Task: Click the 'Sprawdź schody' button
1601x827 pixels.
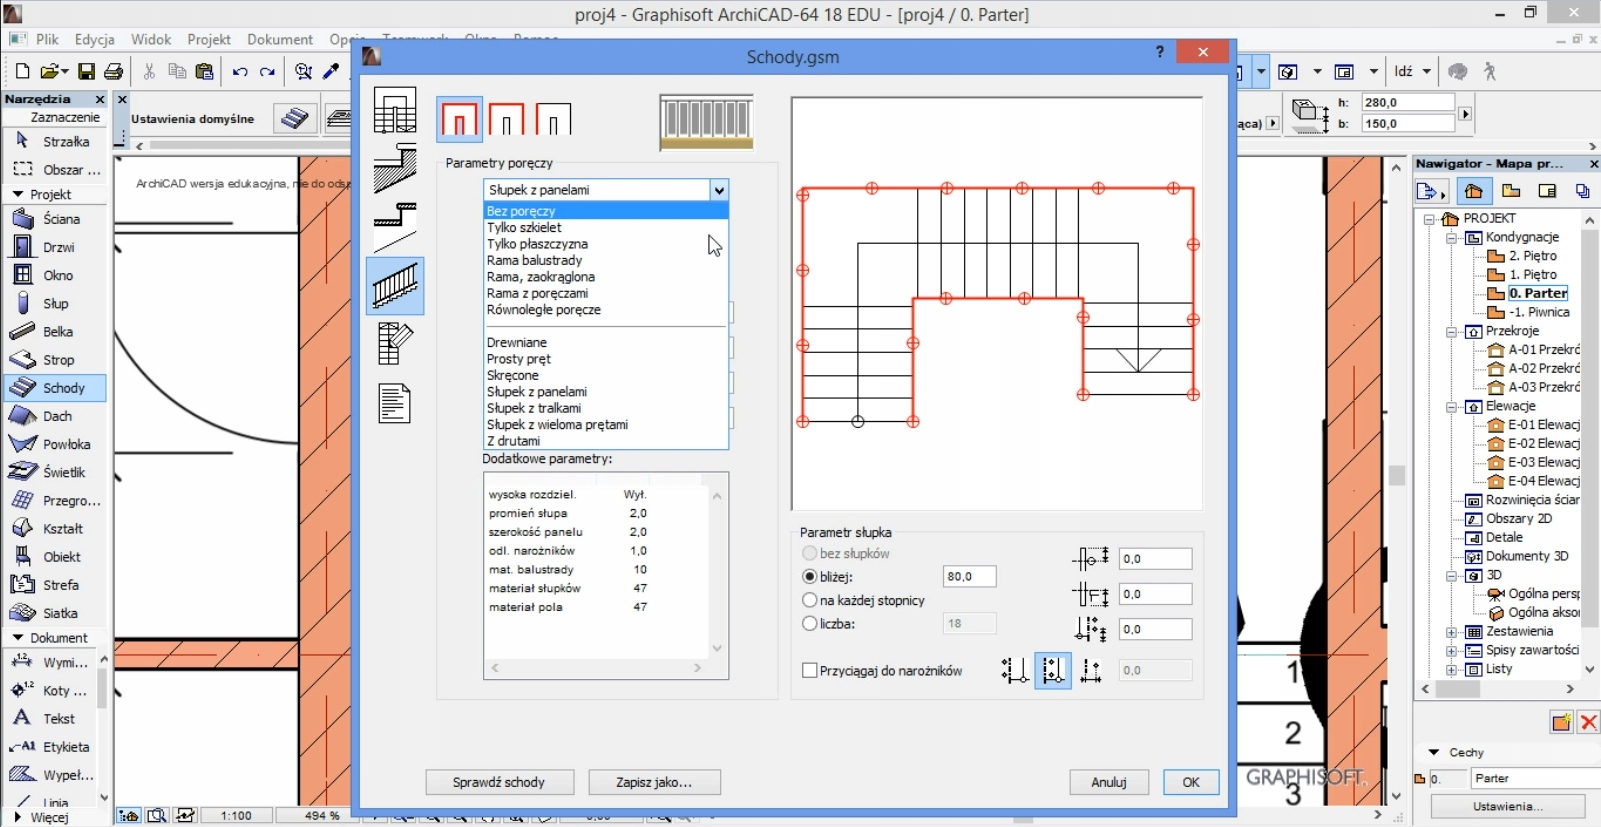Action: (499, 782)
